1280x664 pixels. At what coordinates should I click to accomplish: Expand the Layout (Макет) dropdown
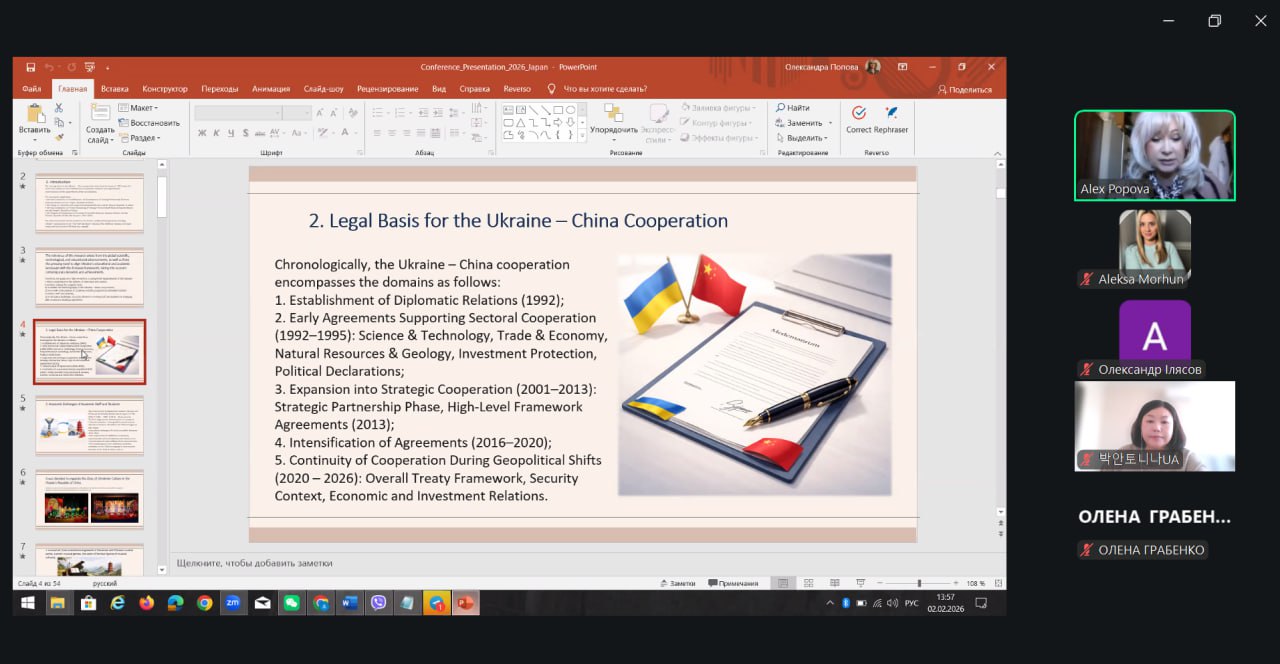[x=139, y=108]
